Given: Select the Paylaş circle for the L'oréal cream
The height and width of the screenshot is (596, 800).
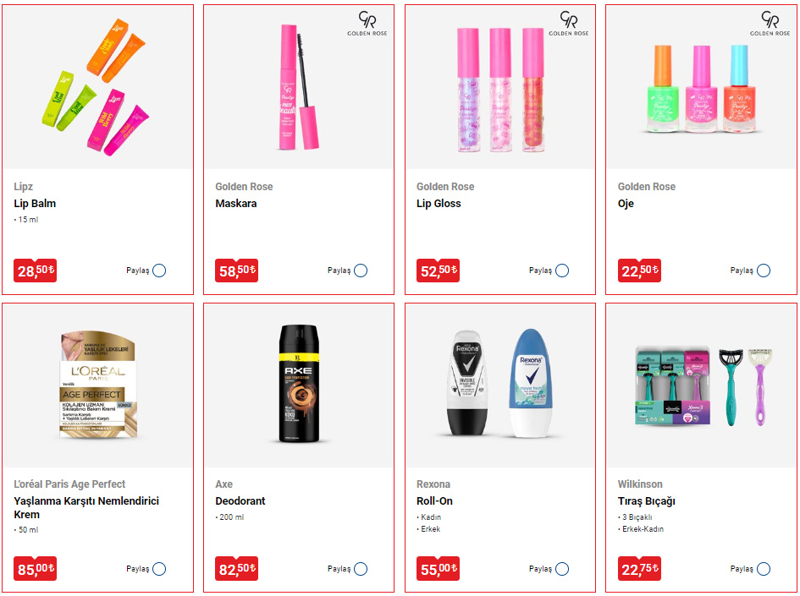Looking at the screenshot, I should (x=159, y=569).
